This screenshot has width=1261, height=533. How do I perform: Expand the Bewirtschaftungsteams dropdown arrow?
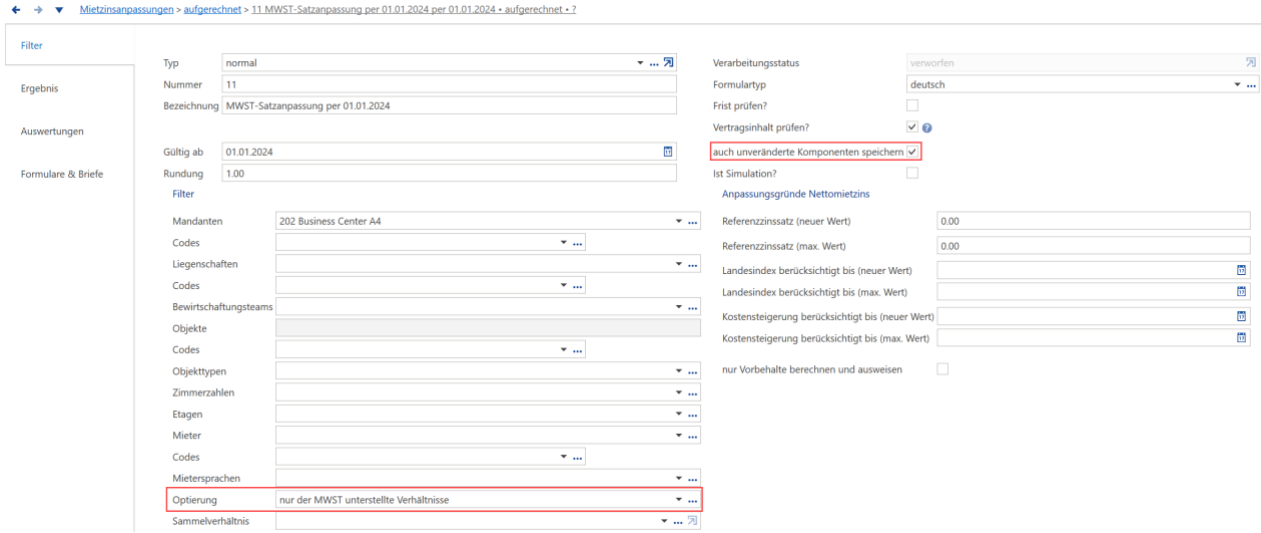pyautogui.click(x=679, y=307)
